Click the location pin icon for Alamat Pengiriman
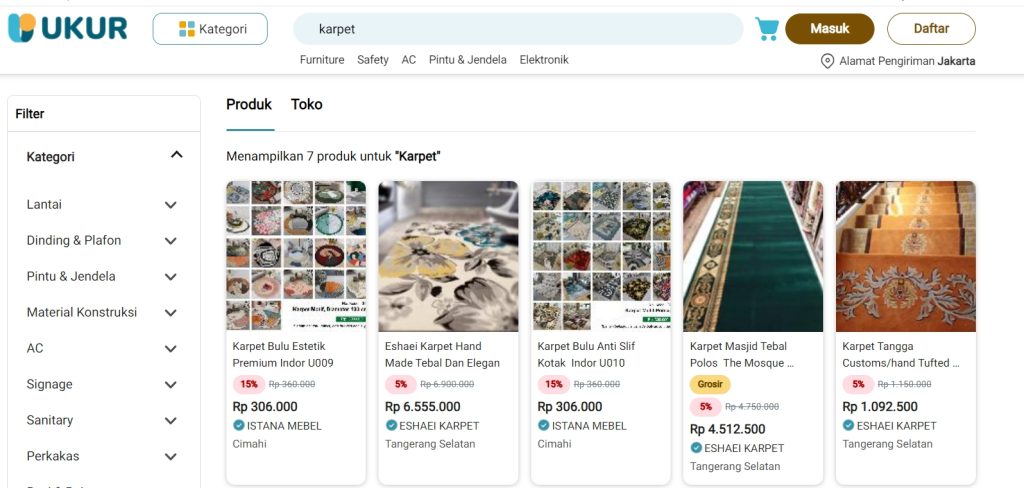Screen dimensions: 1024x488 coord(827,61)
